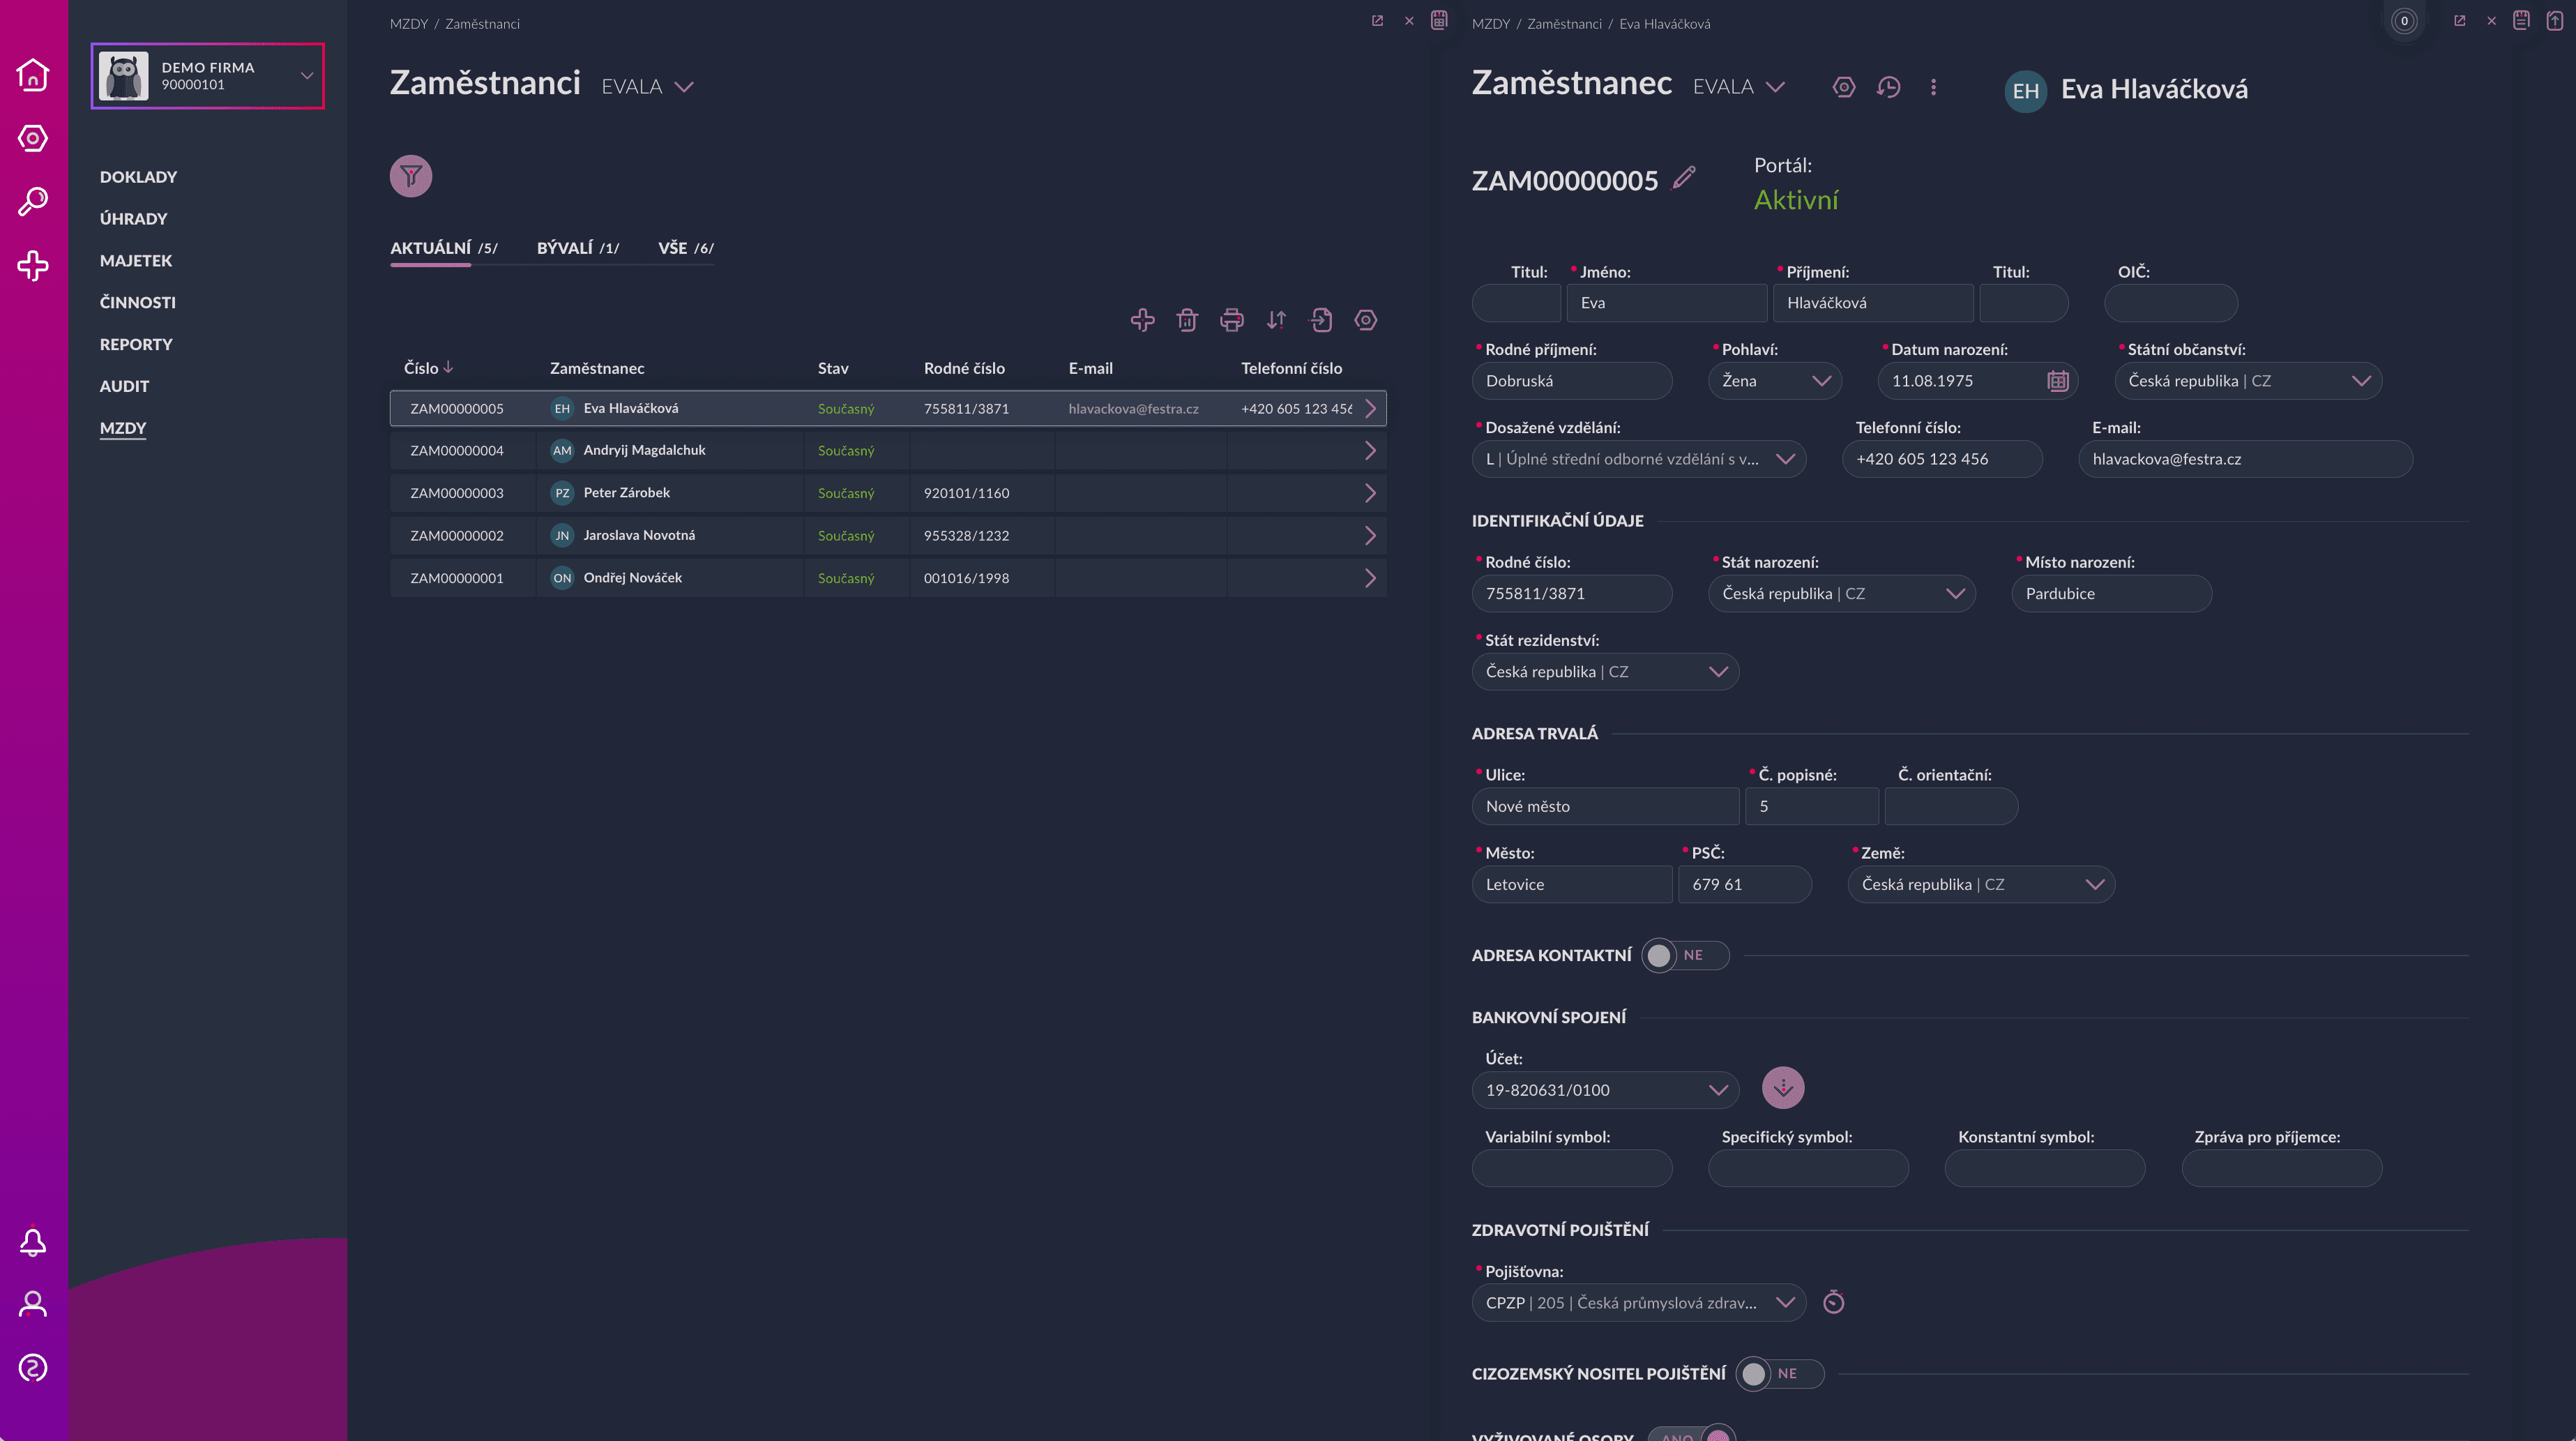2576x1441 pixels.
Task: Open the REPORTY menu item
Action: coord(136,344)
